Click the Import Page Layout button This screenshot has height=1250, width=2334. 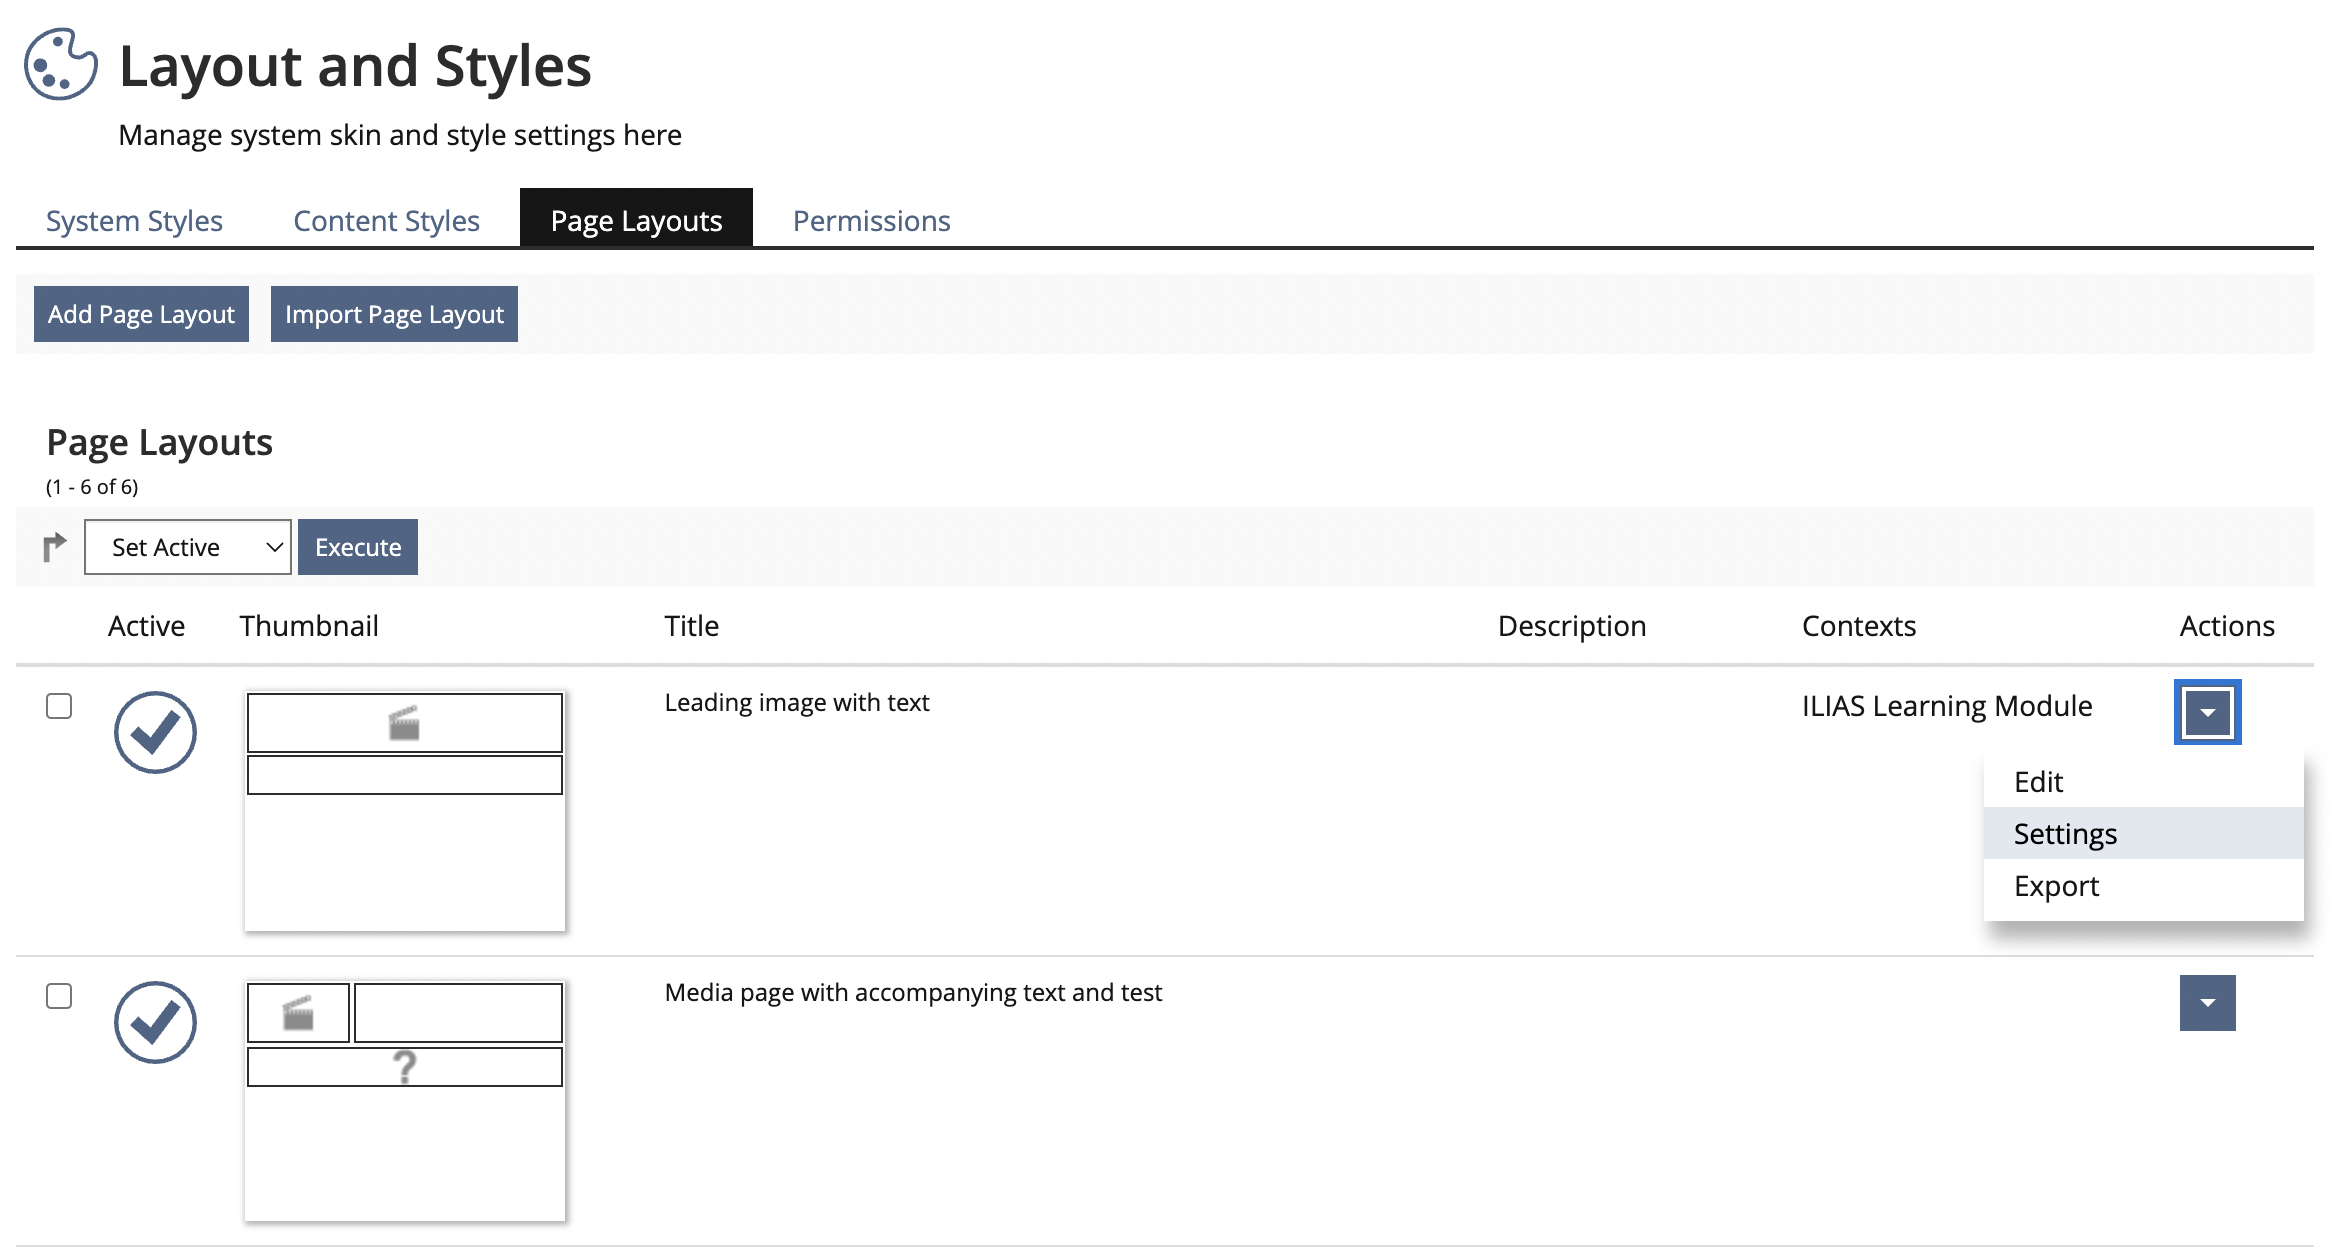pos(394,314)
